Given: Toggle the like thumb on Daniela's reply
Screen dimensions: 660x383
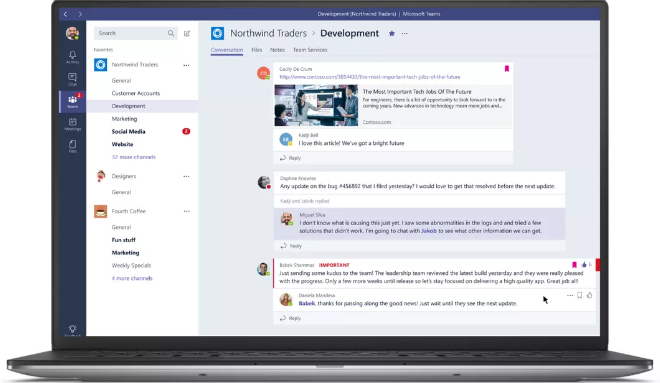Looking at the screenshot, I should [x=589, y=295].
